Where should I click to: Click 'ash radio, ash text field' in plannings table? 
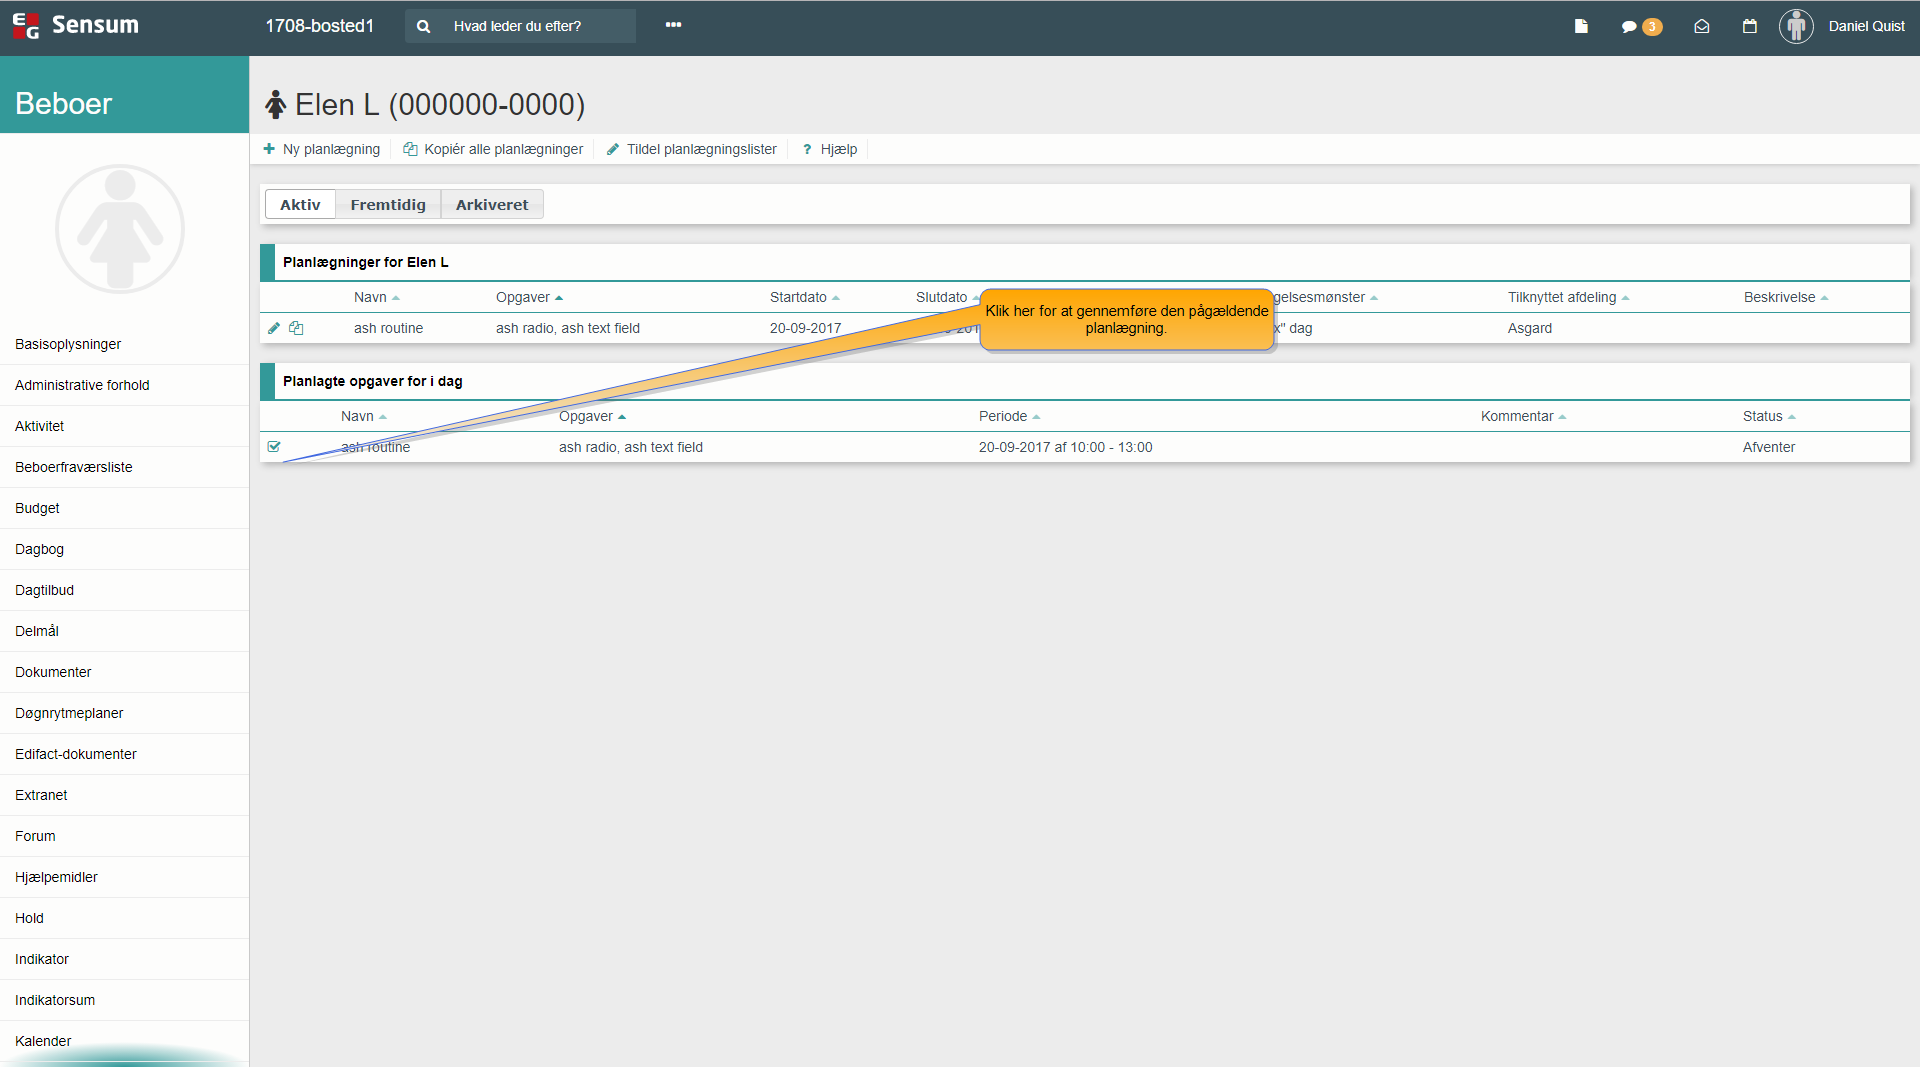(567, 328)
